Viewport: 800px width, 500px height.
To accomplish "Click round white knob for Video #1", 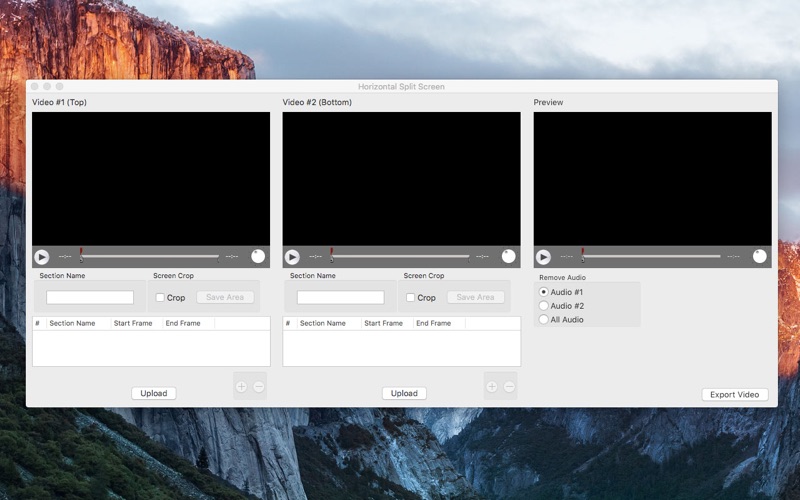I will click(258, 256).
